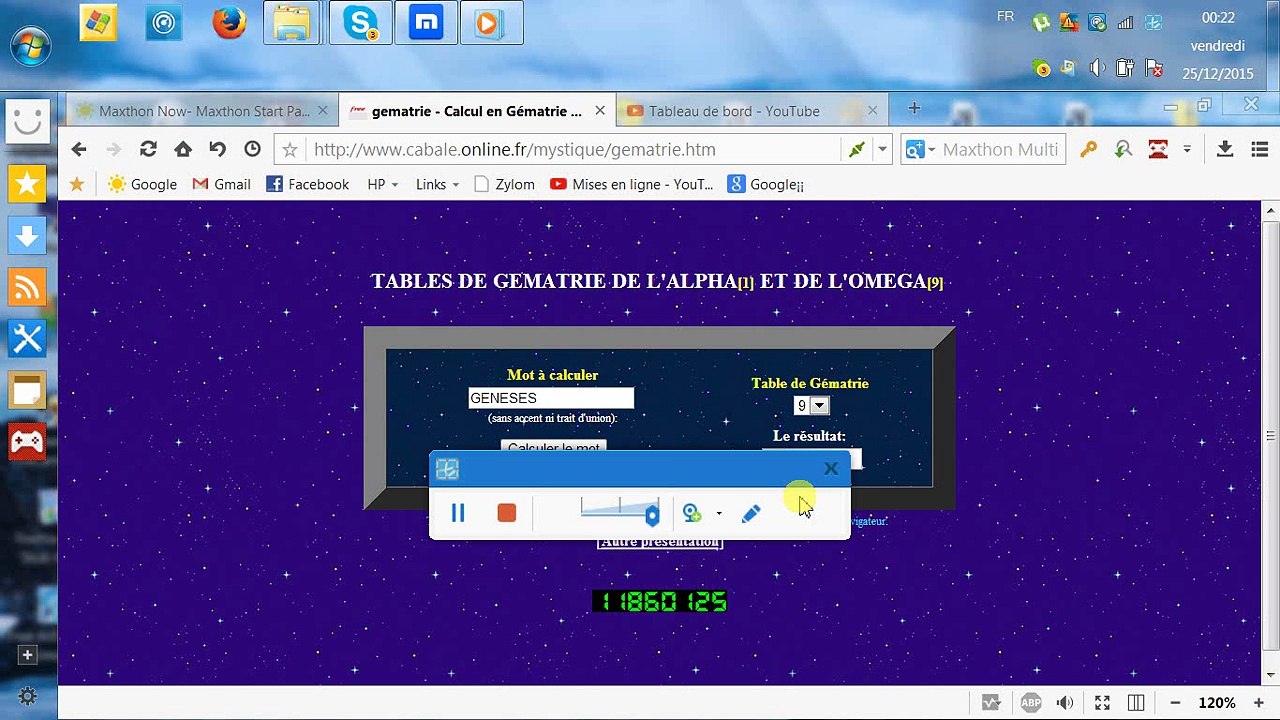The height and width of the screenshot is (720, 1280).
Task: Open the Maxthon main menu list icon
Action: (1259, 149)
